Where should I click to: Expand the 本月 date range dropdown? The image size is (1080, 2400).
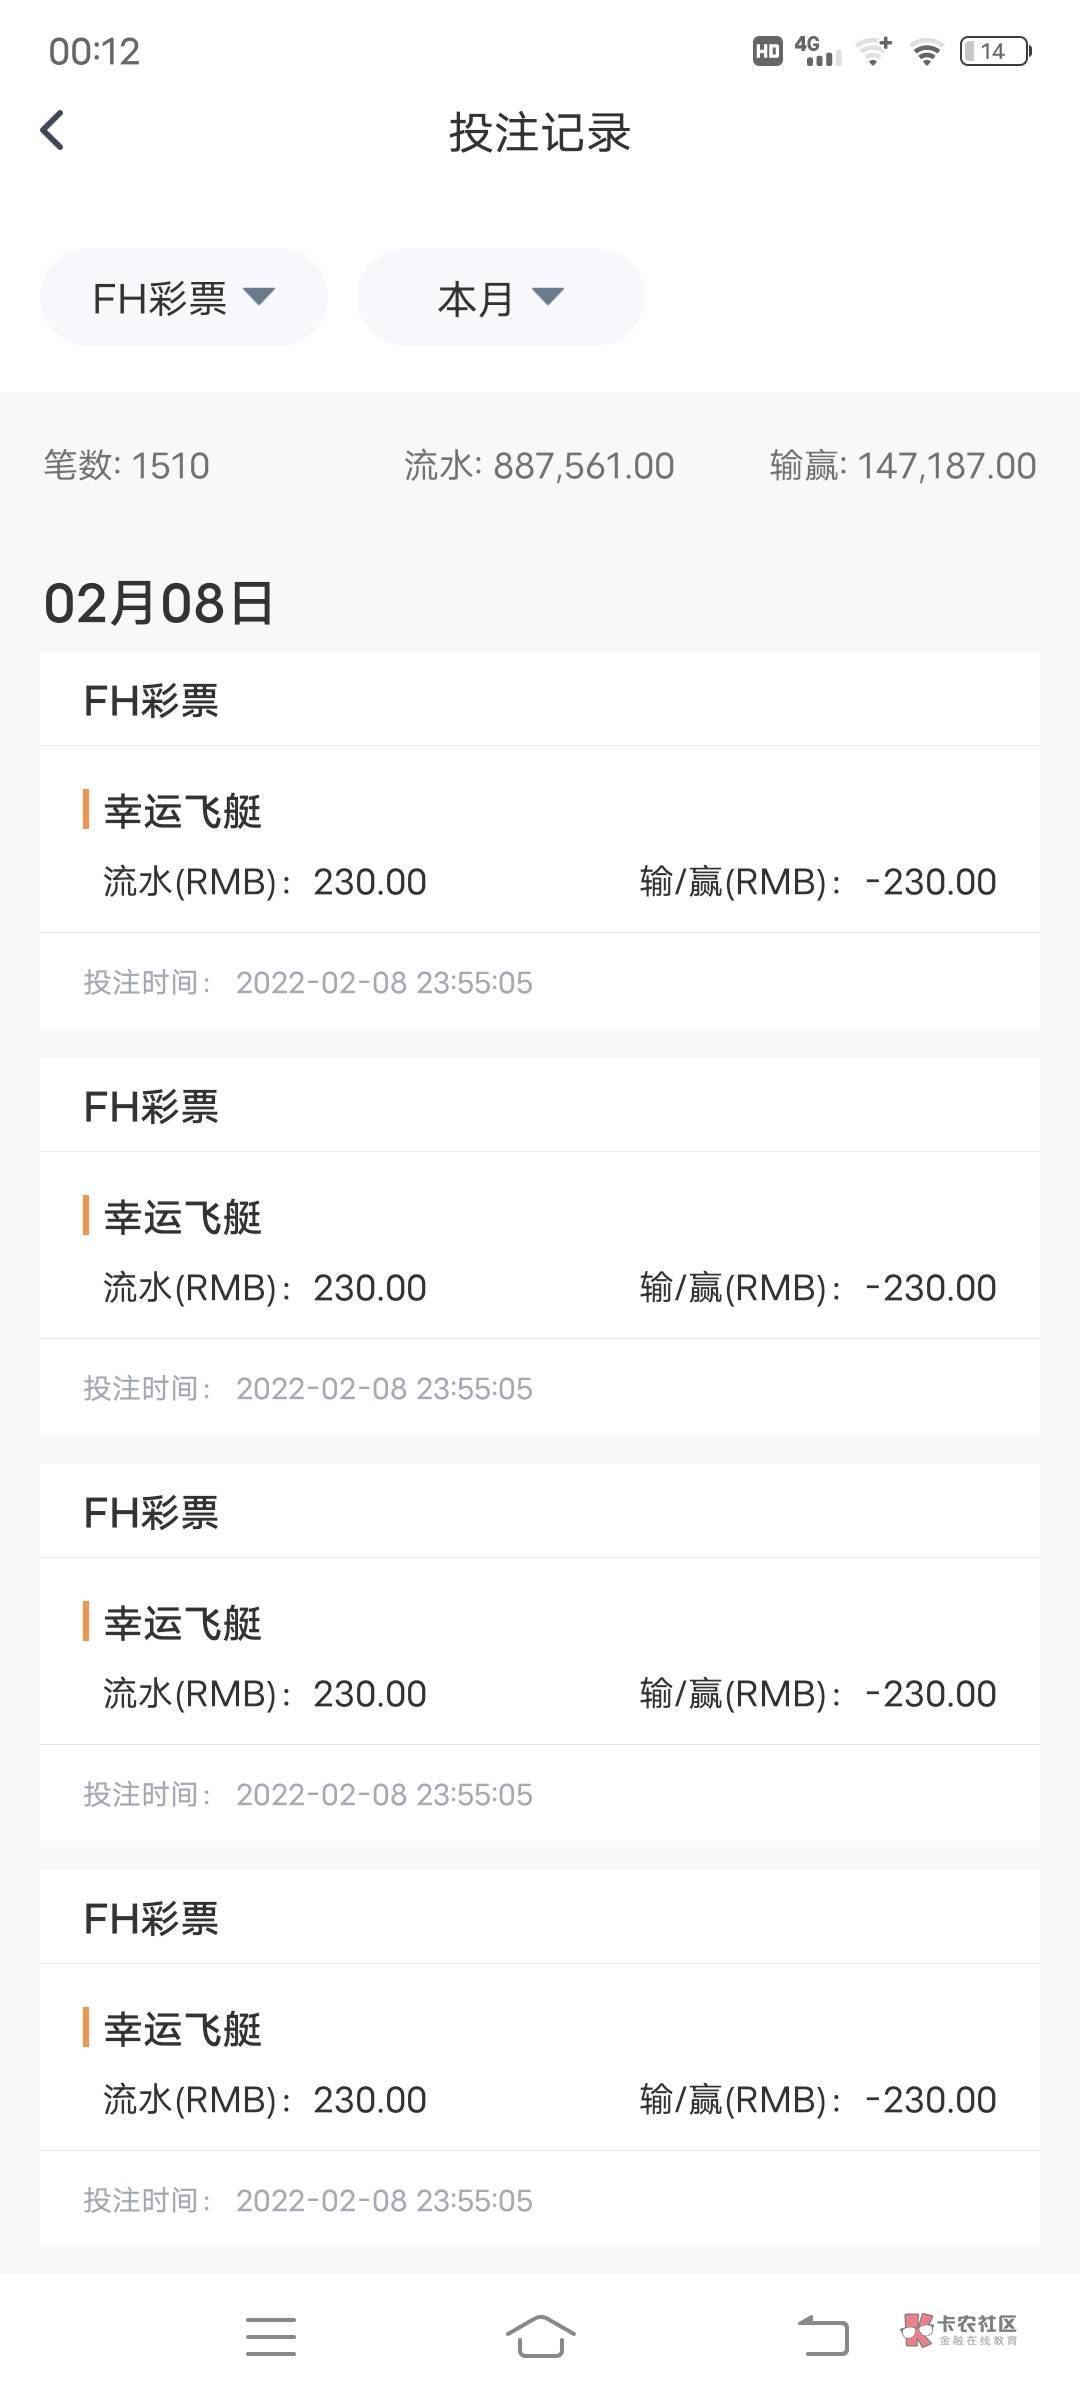(x=500, y=298)
